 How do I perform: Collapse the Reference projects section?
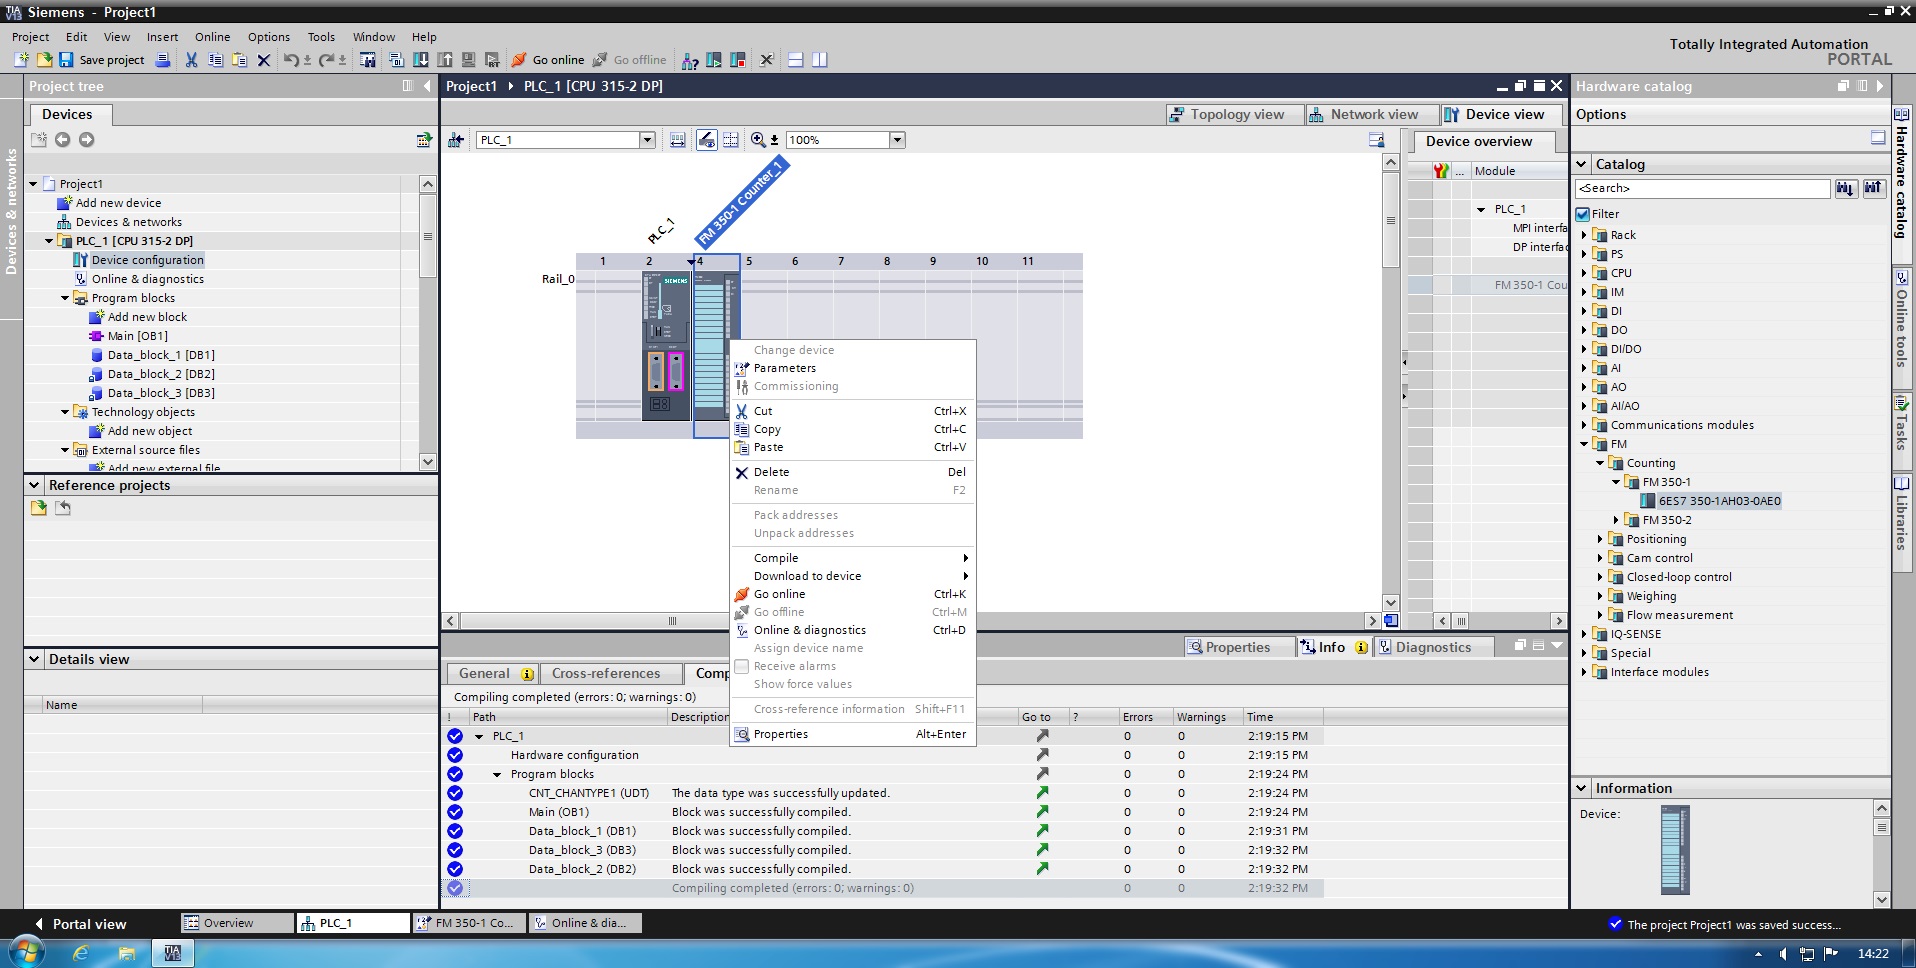pyautogui.click(x=35, y=485)
